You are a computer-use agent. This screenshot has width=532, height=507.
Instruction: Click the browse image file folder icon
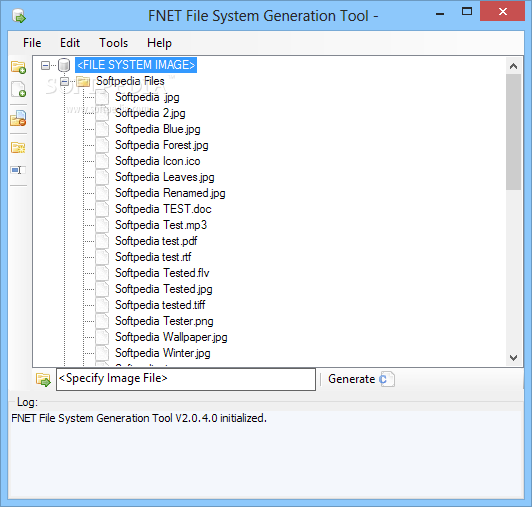(x=43, y=379)
